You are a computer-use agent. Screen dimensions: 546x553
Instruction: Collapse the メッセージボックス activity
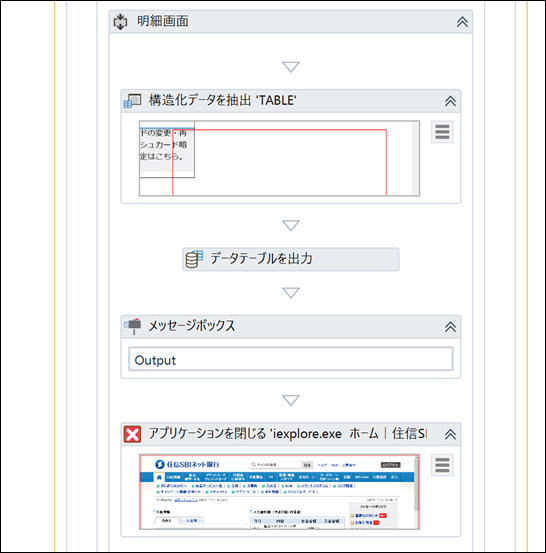point(450,327)
